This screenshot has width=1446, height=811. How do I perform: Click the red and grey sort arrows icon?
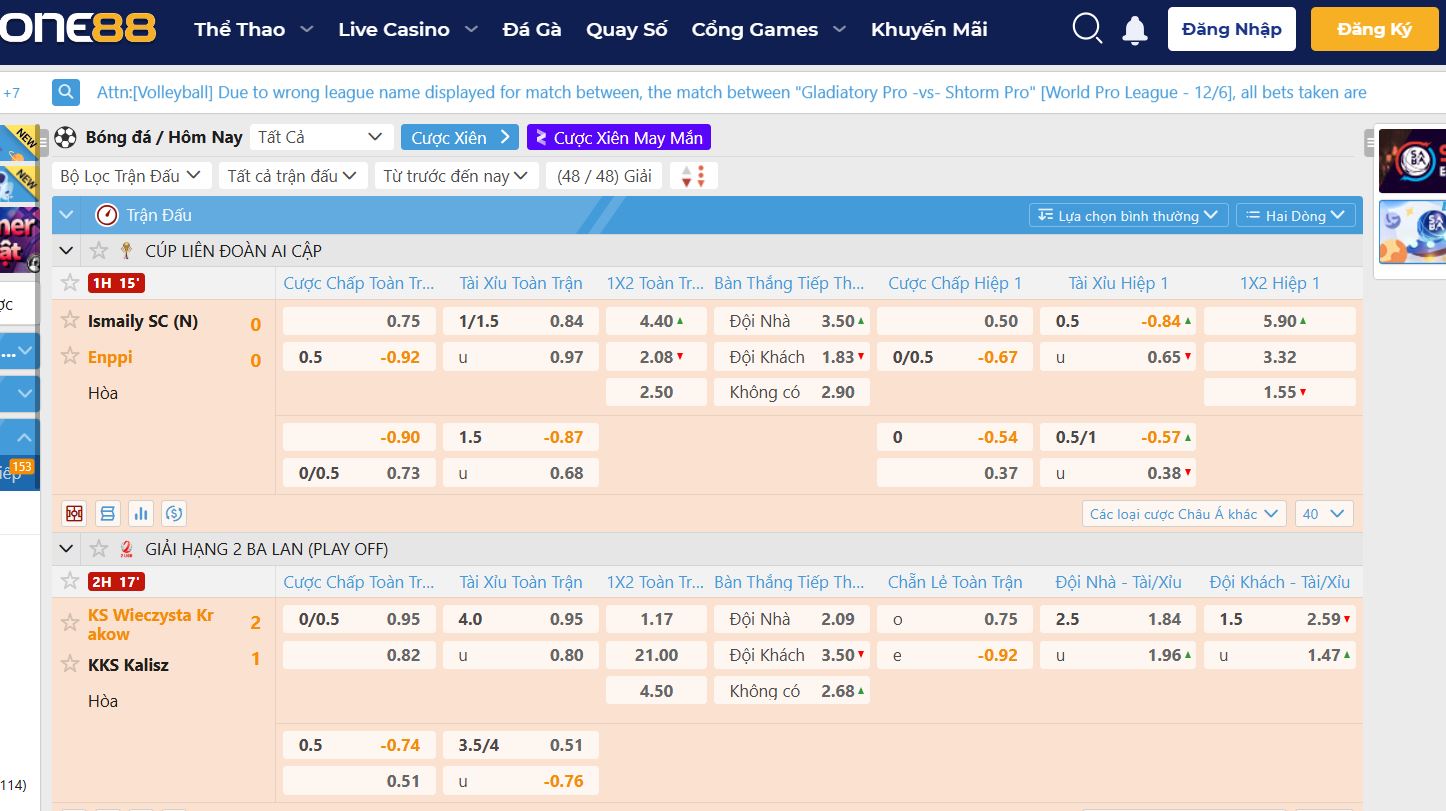[x=694, y=176]
